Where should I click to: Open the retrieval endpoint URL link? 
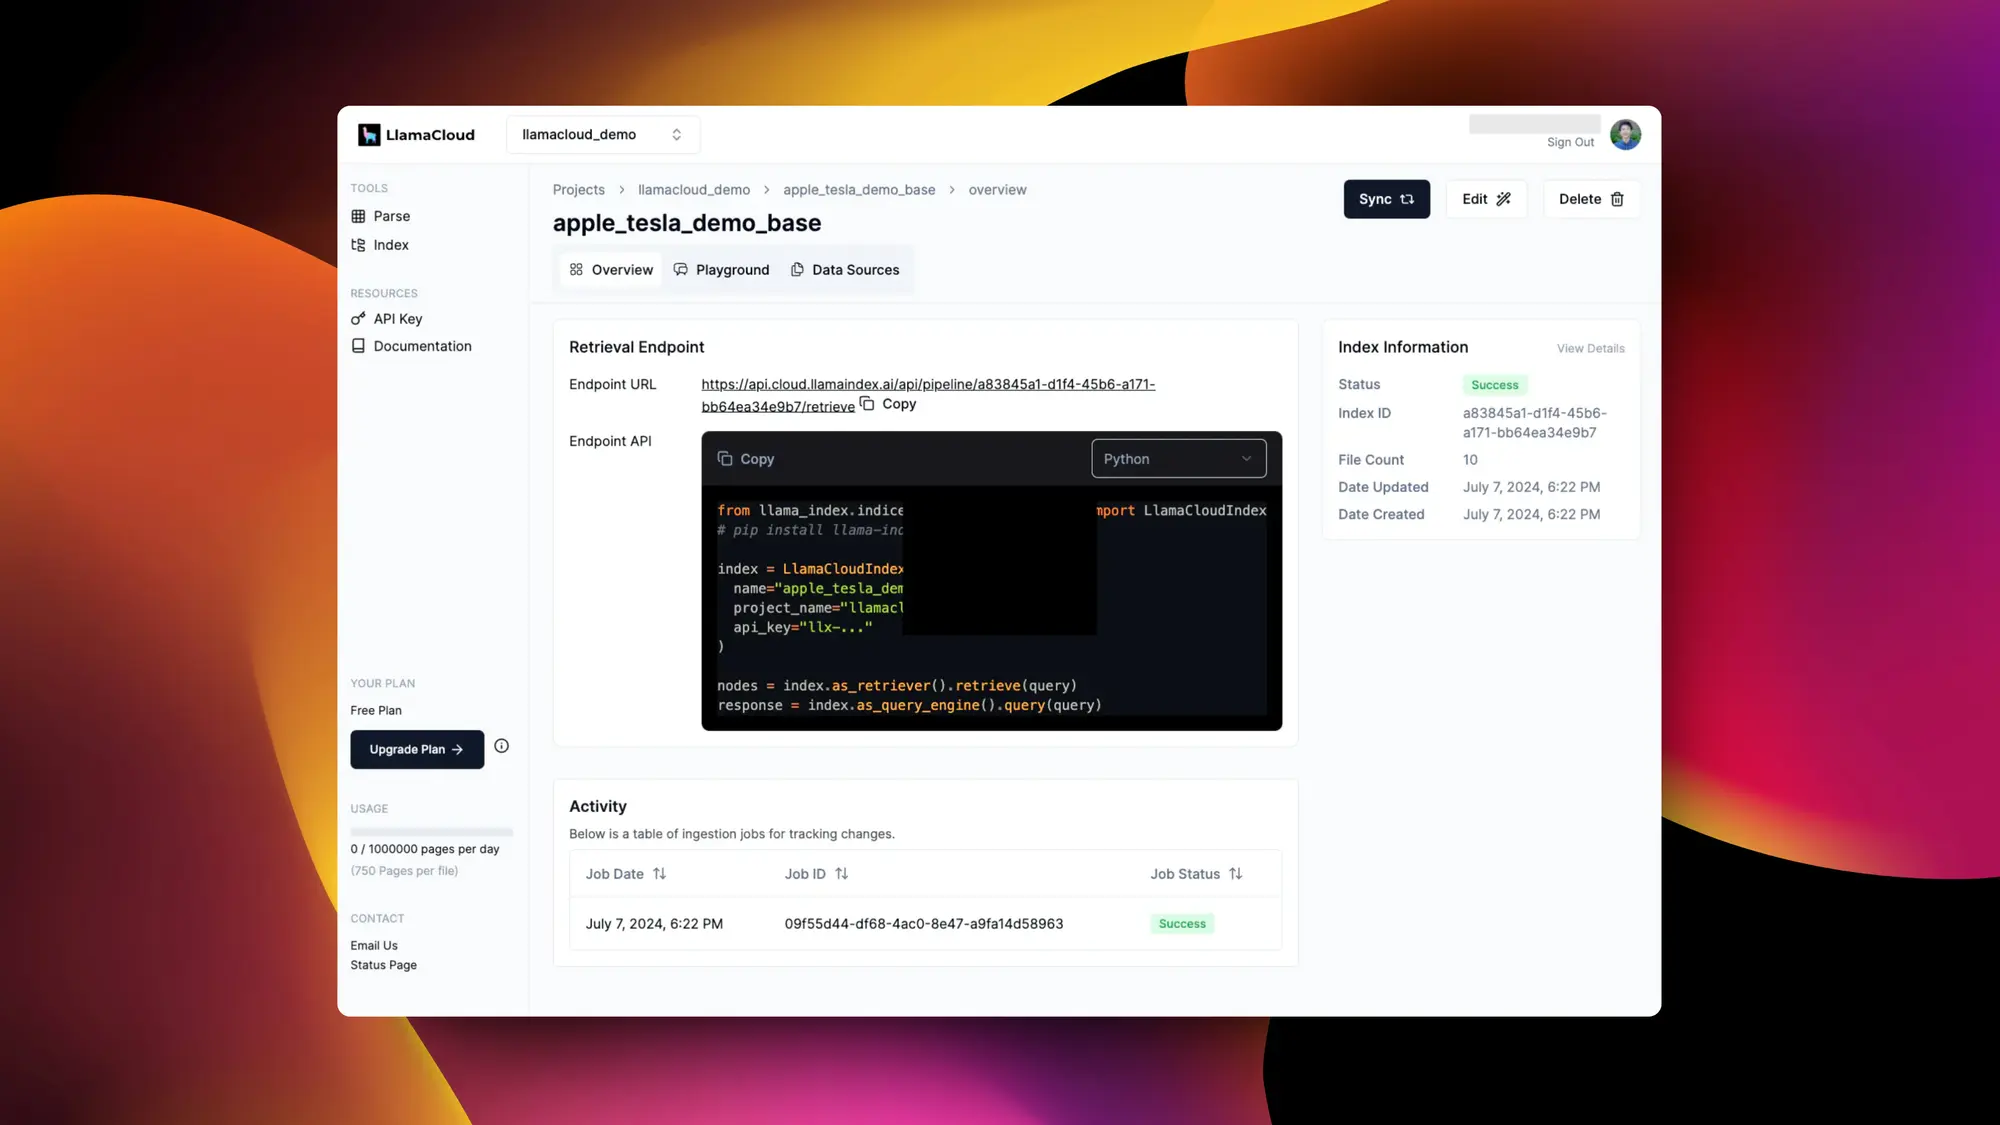928,395
